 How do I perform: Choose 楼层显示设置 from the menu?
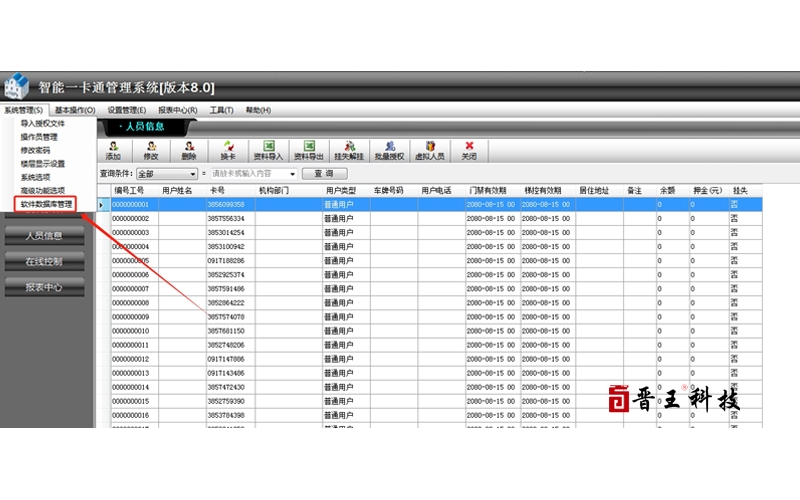pyautogui.click(x=43, y=164)
